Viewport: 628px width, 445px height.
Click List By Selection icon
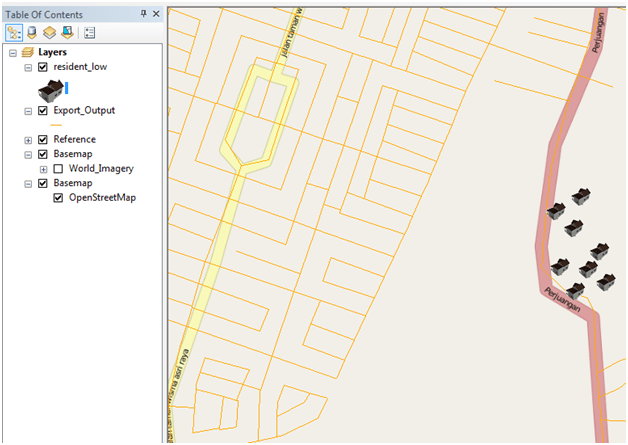coord(65,32)
